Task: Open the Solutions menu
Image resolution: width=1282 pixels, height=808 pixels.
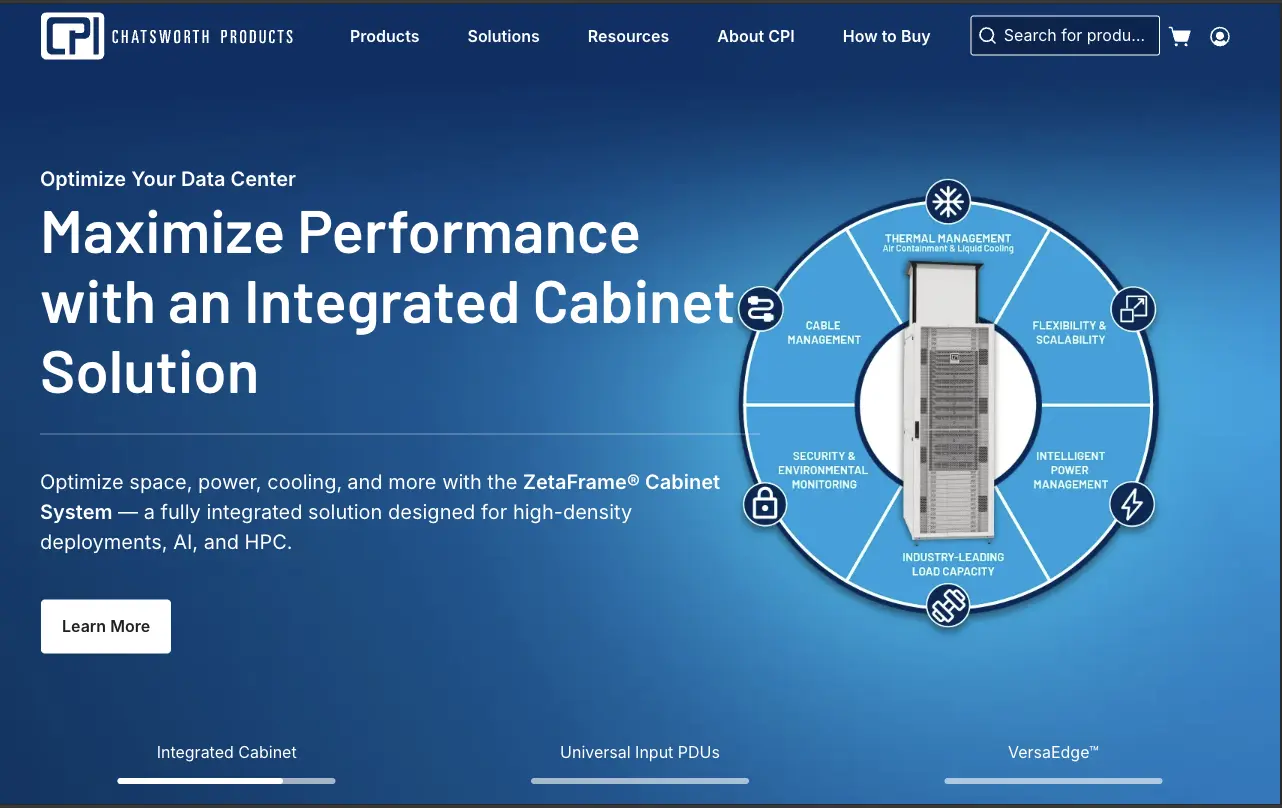Action: coord(503,36)
